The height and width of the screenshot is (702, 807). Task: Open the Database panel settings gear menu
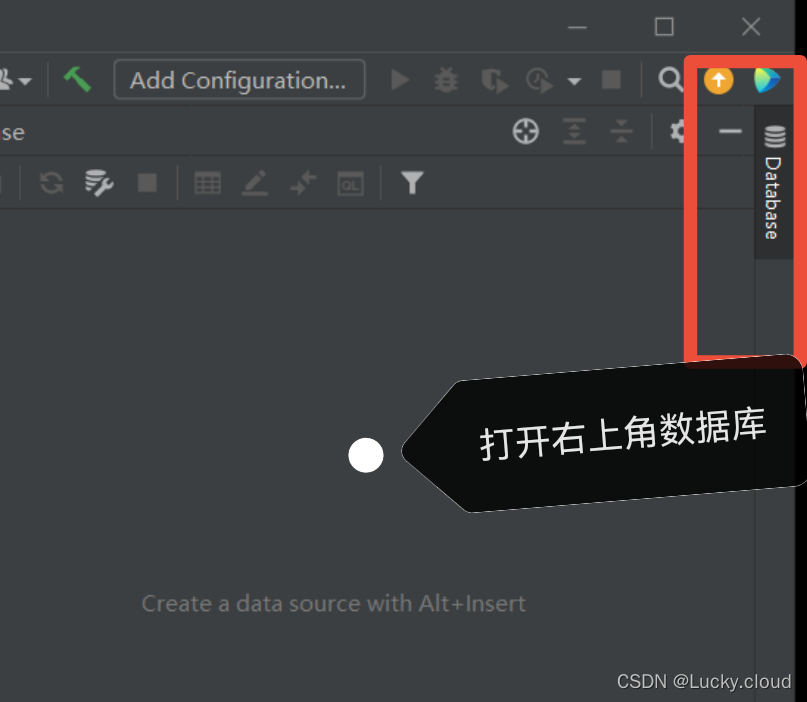point(678,131)
